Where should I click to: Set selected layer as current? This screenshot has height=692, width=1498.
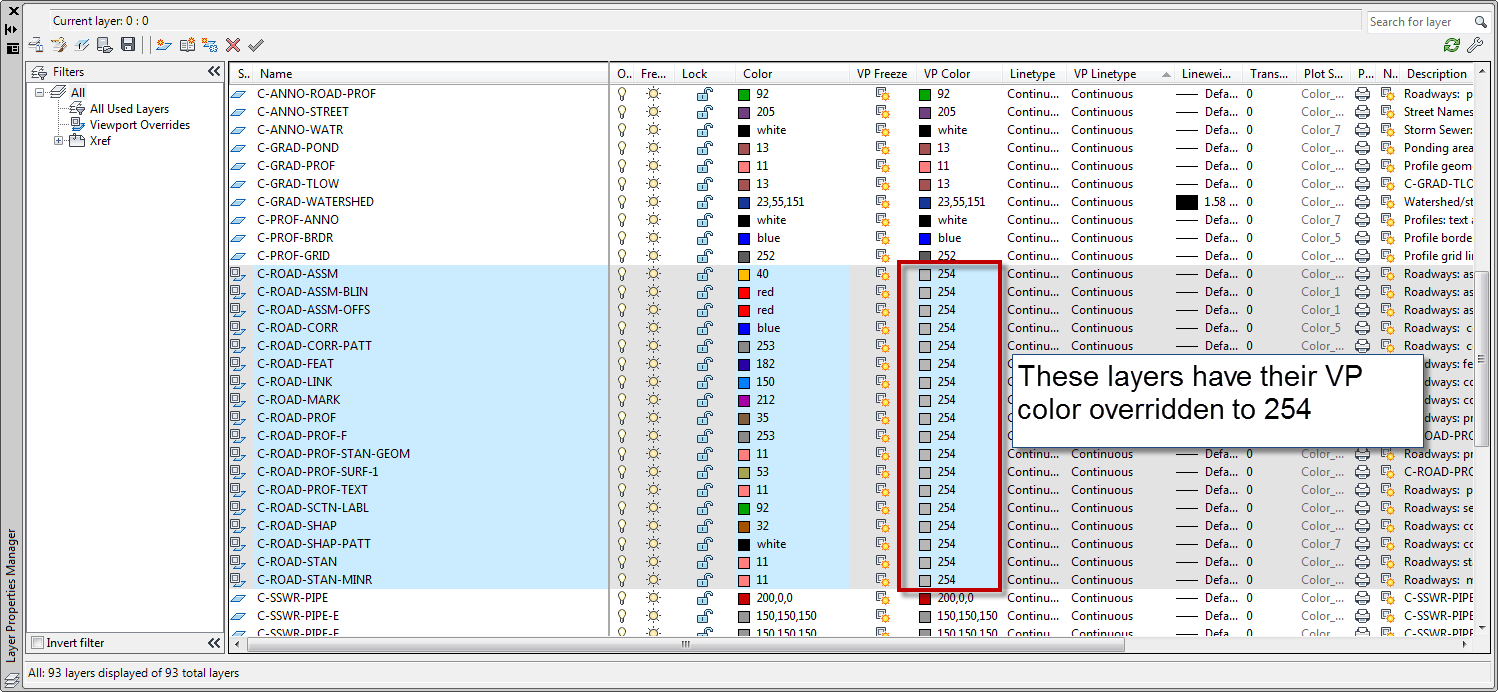point(256,45)
